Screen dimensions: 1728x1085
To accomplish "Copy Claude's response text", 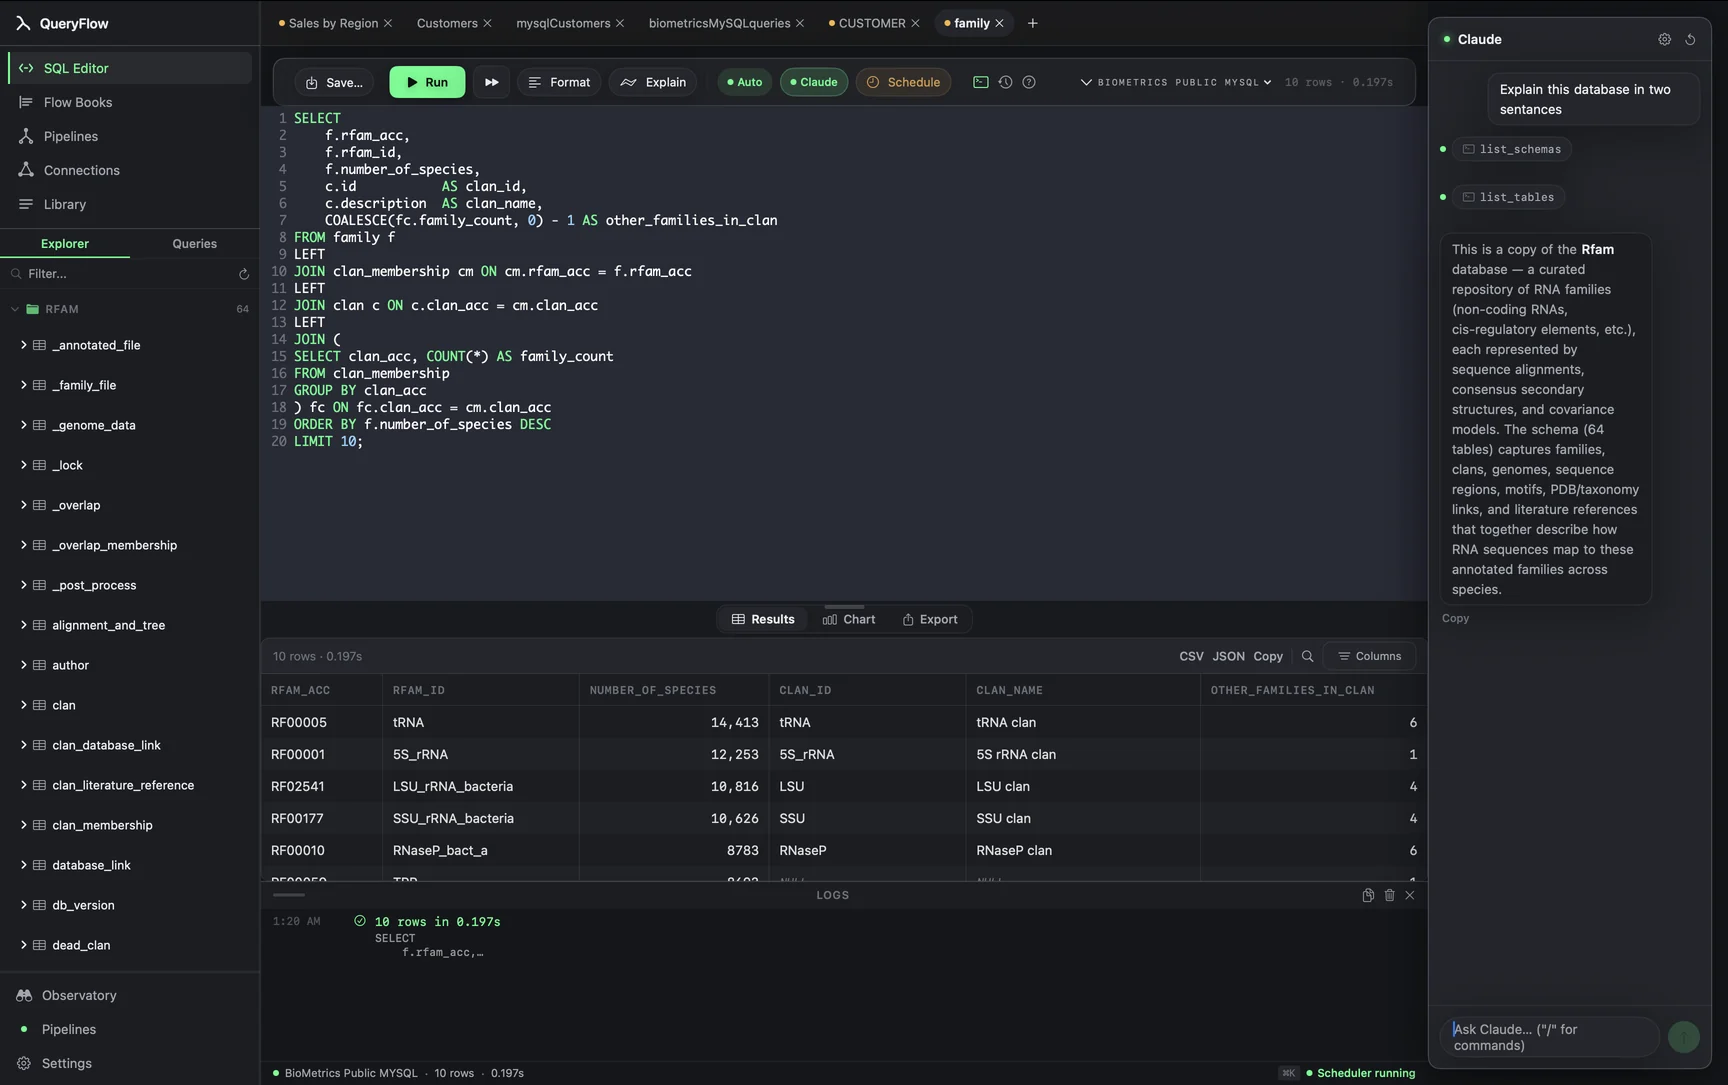I will (1455, 618).
